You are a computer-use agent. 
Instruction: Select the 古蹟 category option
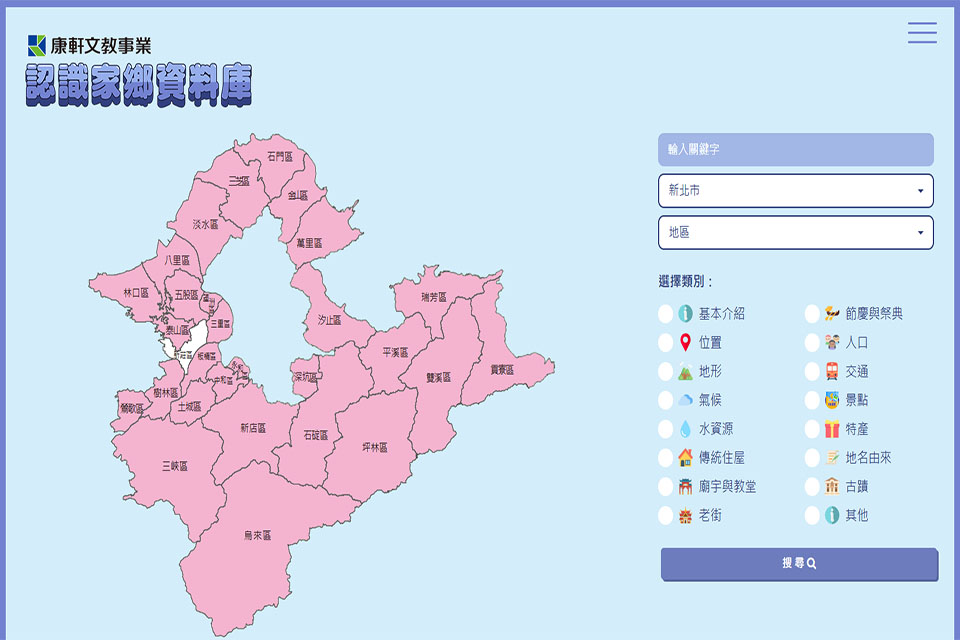[x=812, y=487]
